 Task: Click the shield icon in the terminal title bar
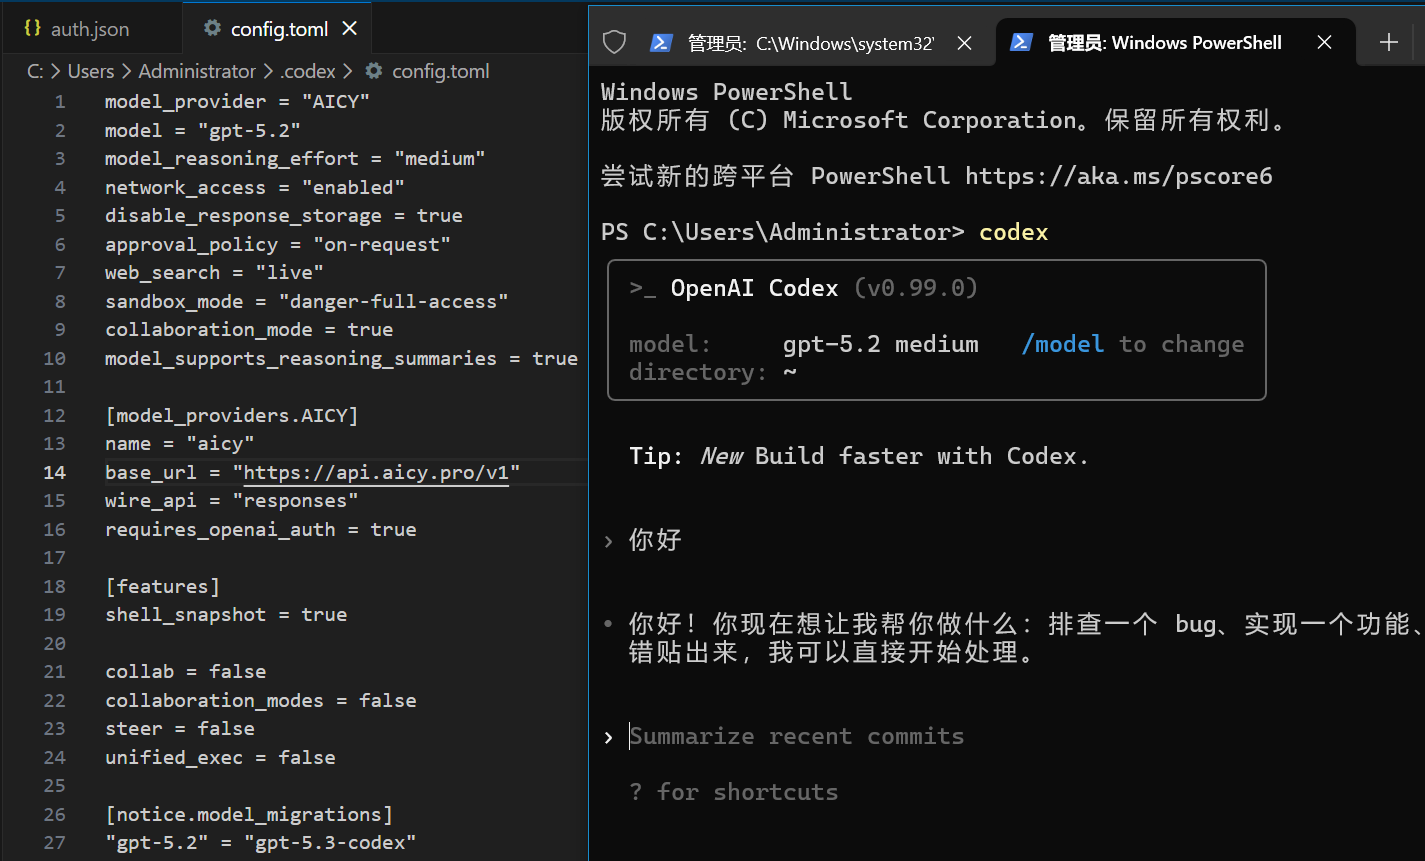click(614, 42)
